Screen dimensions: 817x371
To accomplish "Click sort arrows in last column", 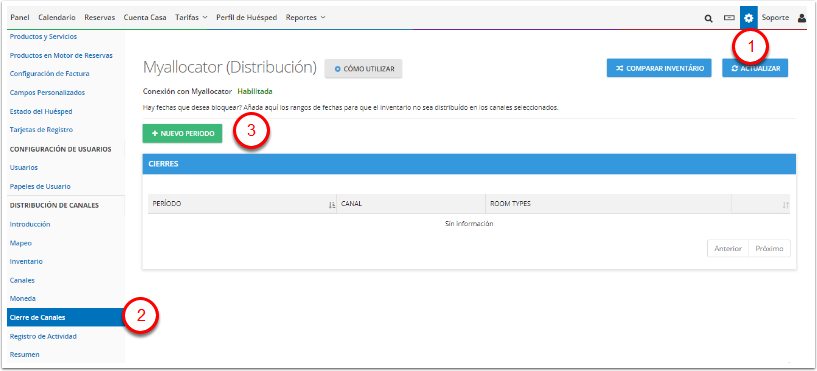I will point(786,205).
